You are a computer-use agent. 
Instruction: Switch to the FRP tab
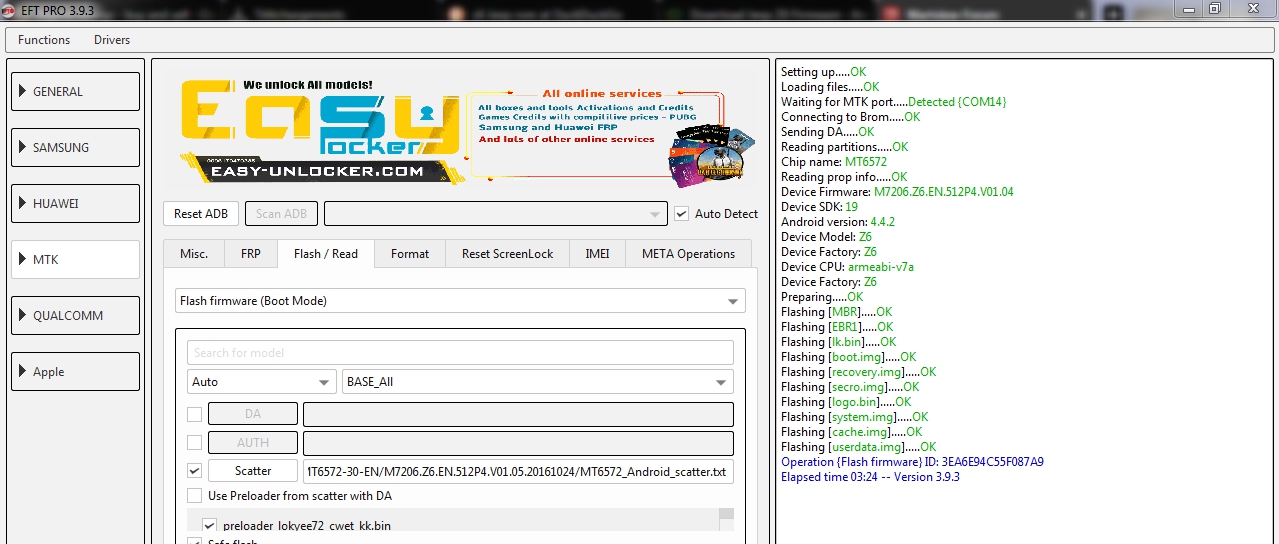251,254
